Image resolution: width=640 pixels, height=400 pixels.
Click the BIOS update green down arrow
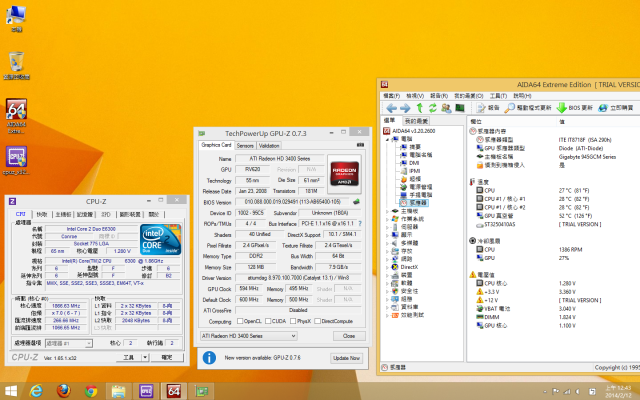coord(575,108)
